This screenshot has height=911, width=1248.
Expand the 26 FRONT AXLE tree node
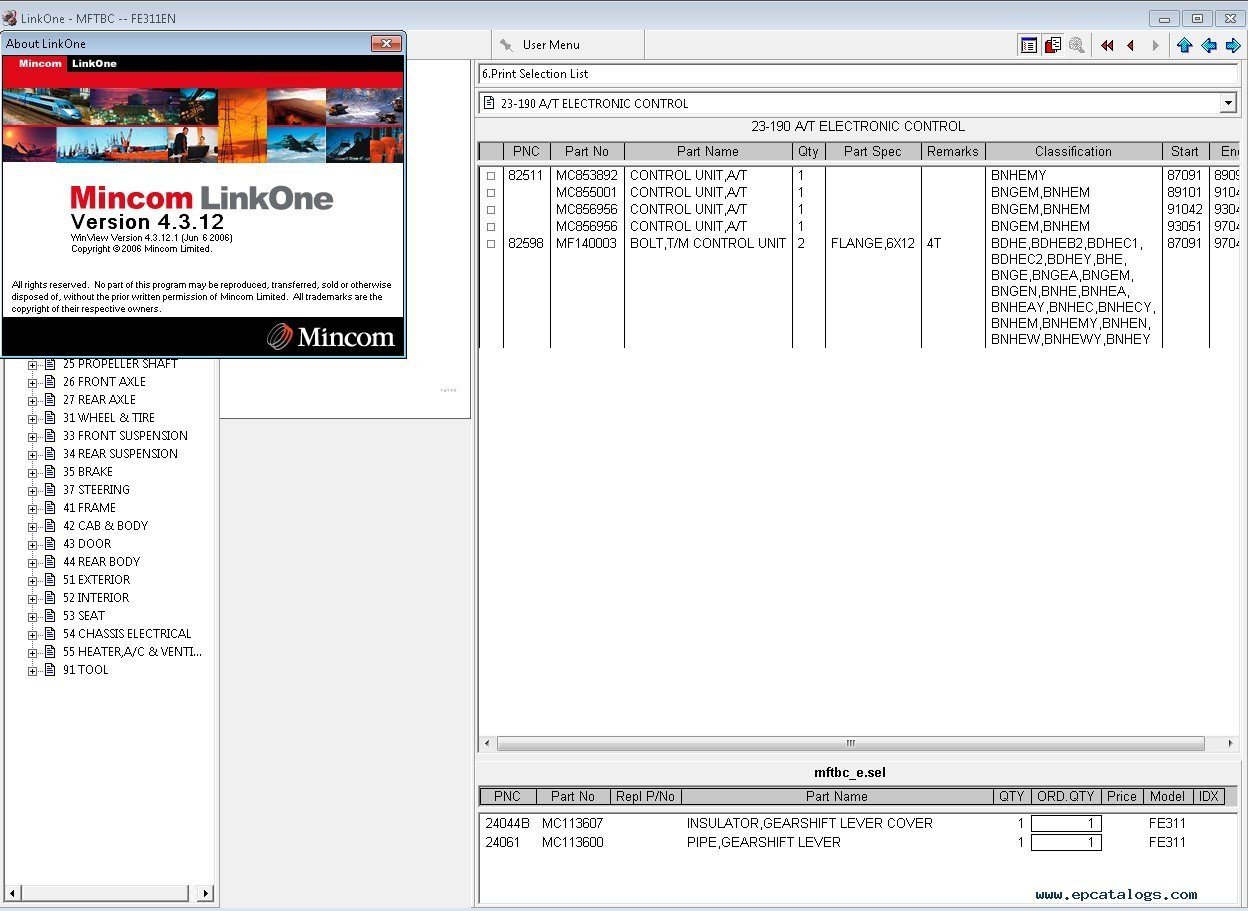tap(32, 382)
